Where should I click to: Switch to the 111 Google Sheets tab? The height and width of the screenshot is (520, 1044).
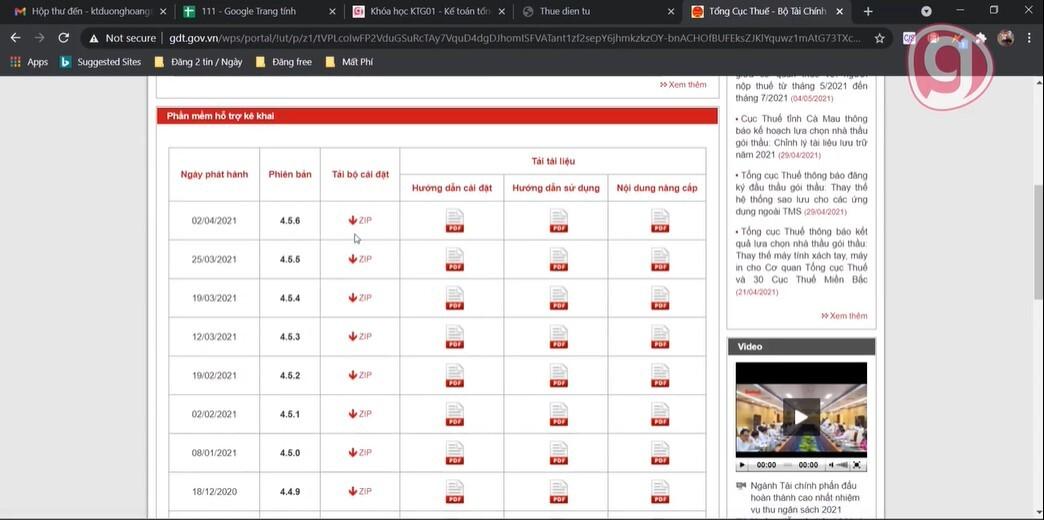pyautogui.click(x=258, y=11)
